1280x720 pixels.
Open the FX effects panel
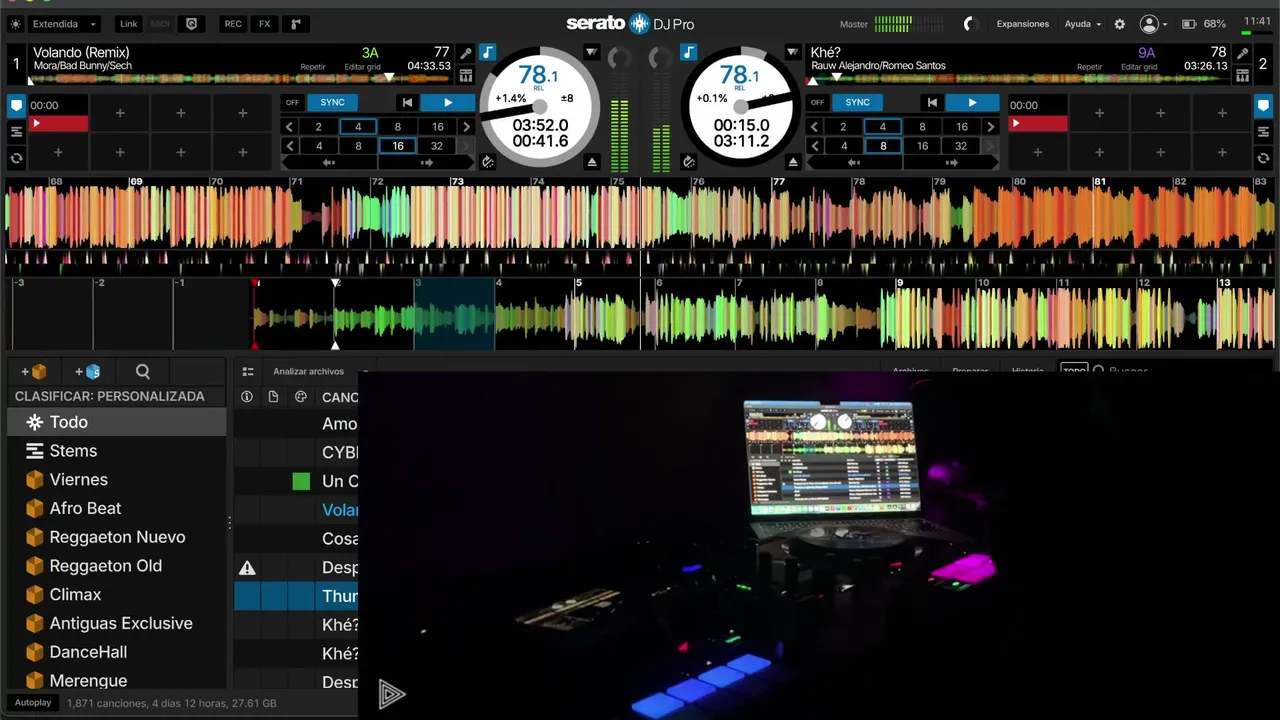(x=264, y=24)
